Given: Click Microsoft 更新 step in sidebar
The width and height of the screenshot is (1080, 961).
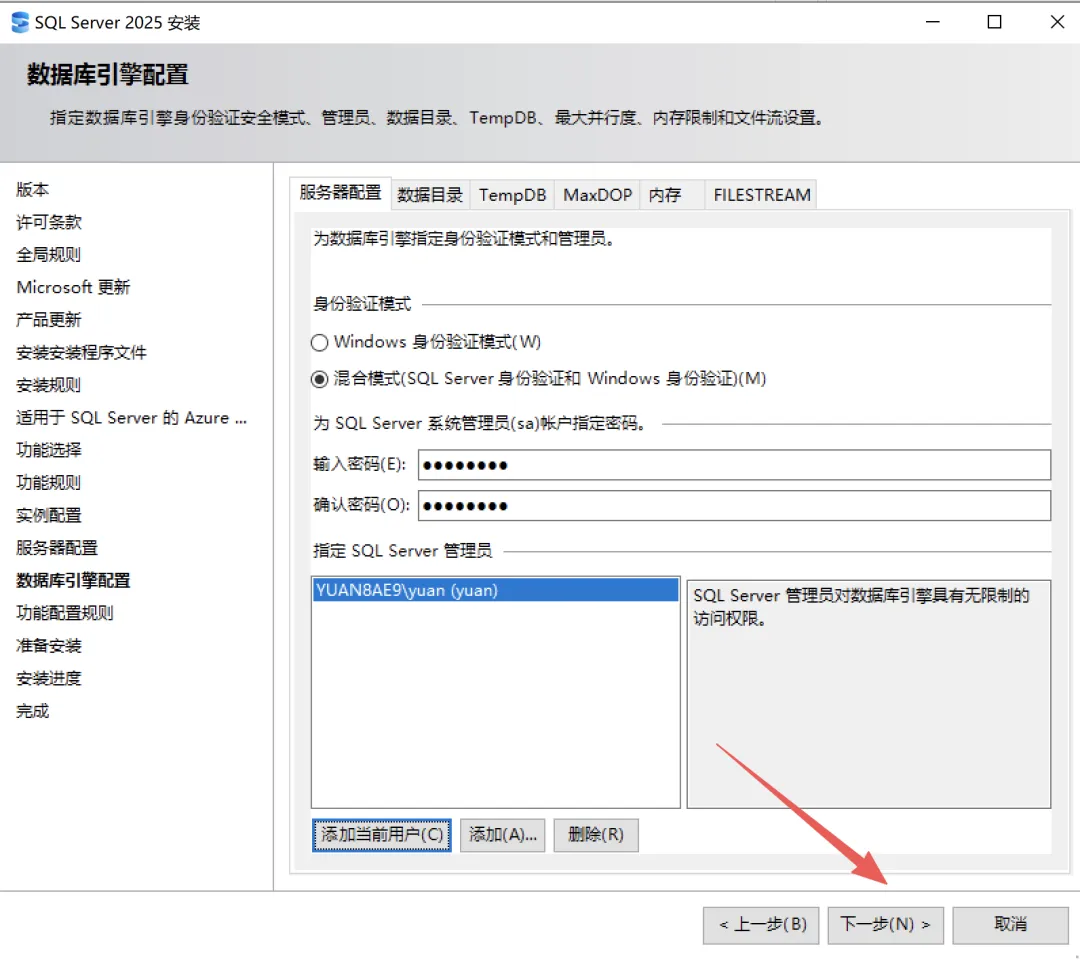Looking at the screenshot, I should (73, 287).
